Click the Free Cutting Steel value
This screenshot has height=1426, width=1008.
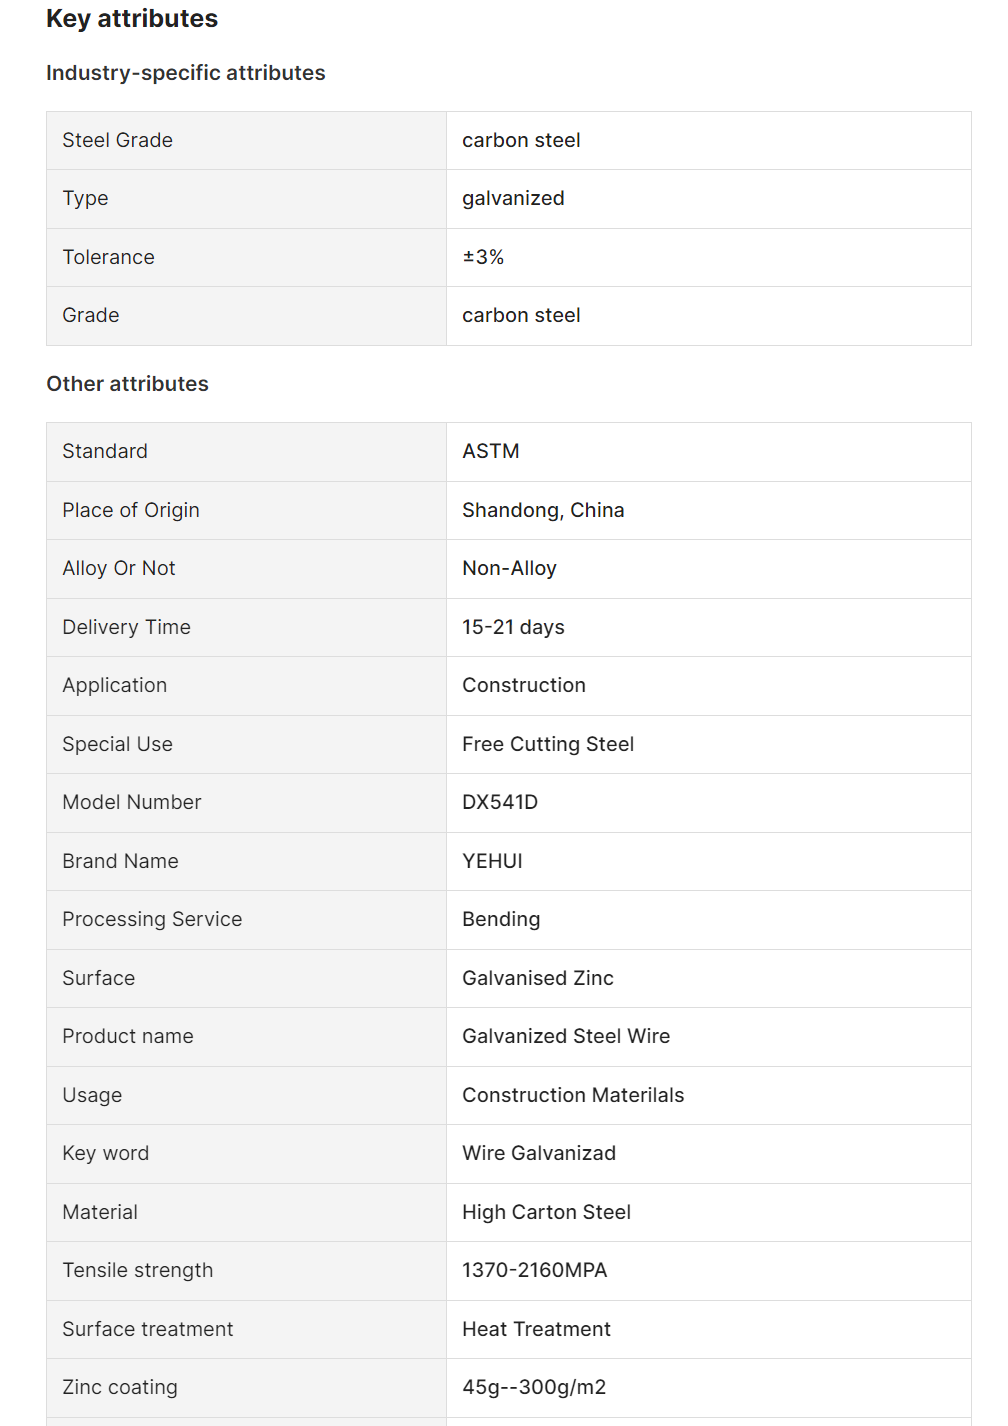548,744
